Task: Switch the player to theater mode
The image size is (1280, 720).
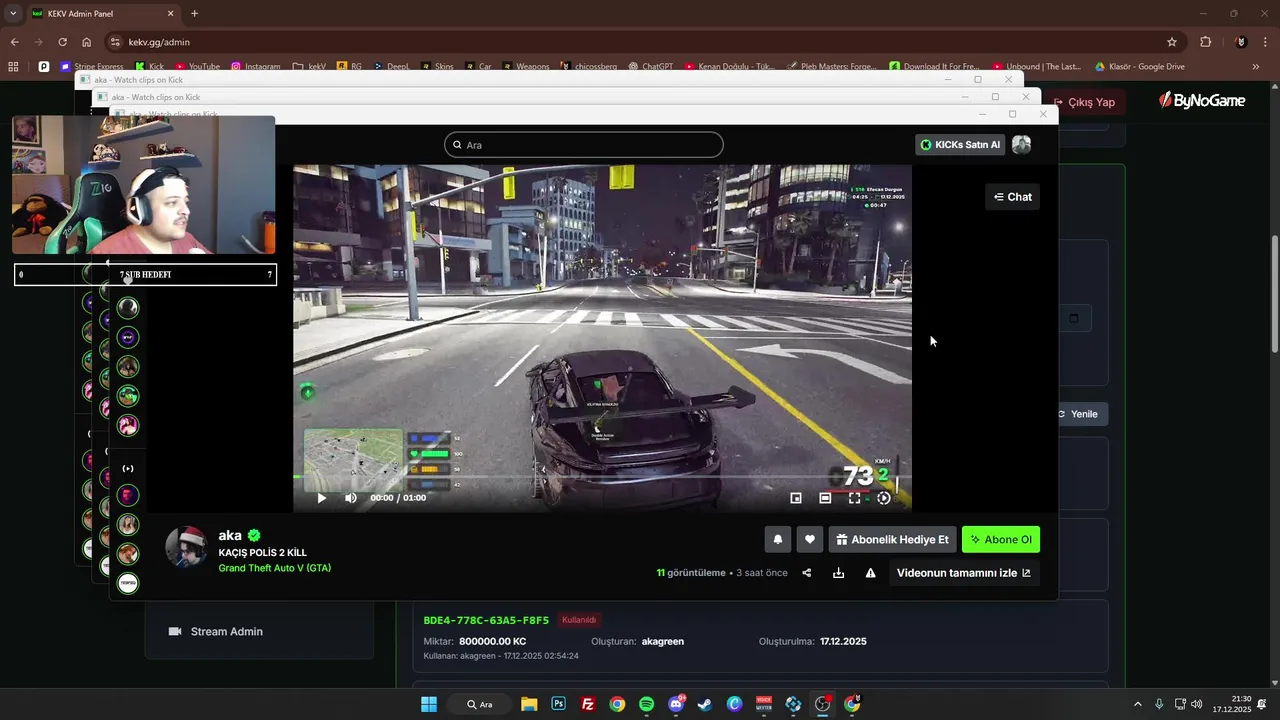Action: pyautogui.click(x=825, y=498)
